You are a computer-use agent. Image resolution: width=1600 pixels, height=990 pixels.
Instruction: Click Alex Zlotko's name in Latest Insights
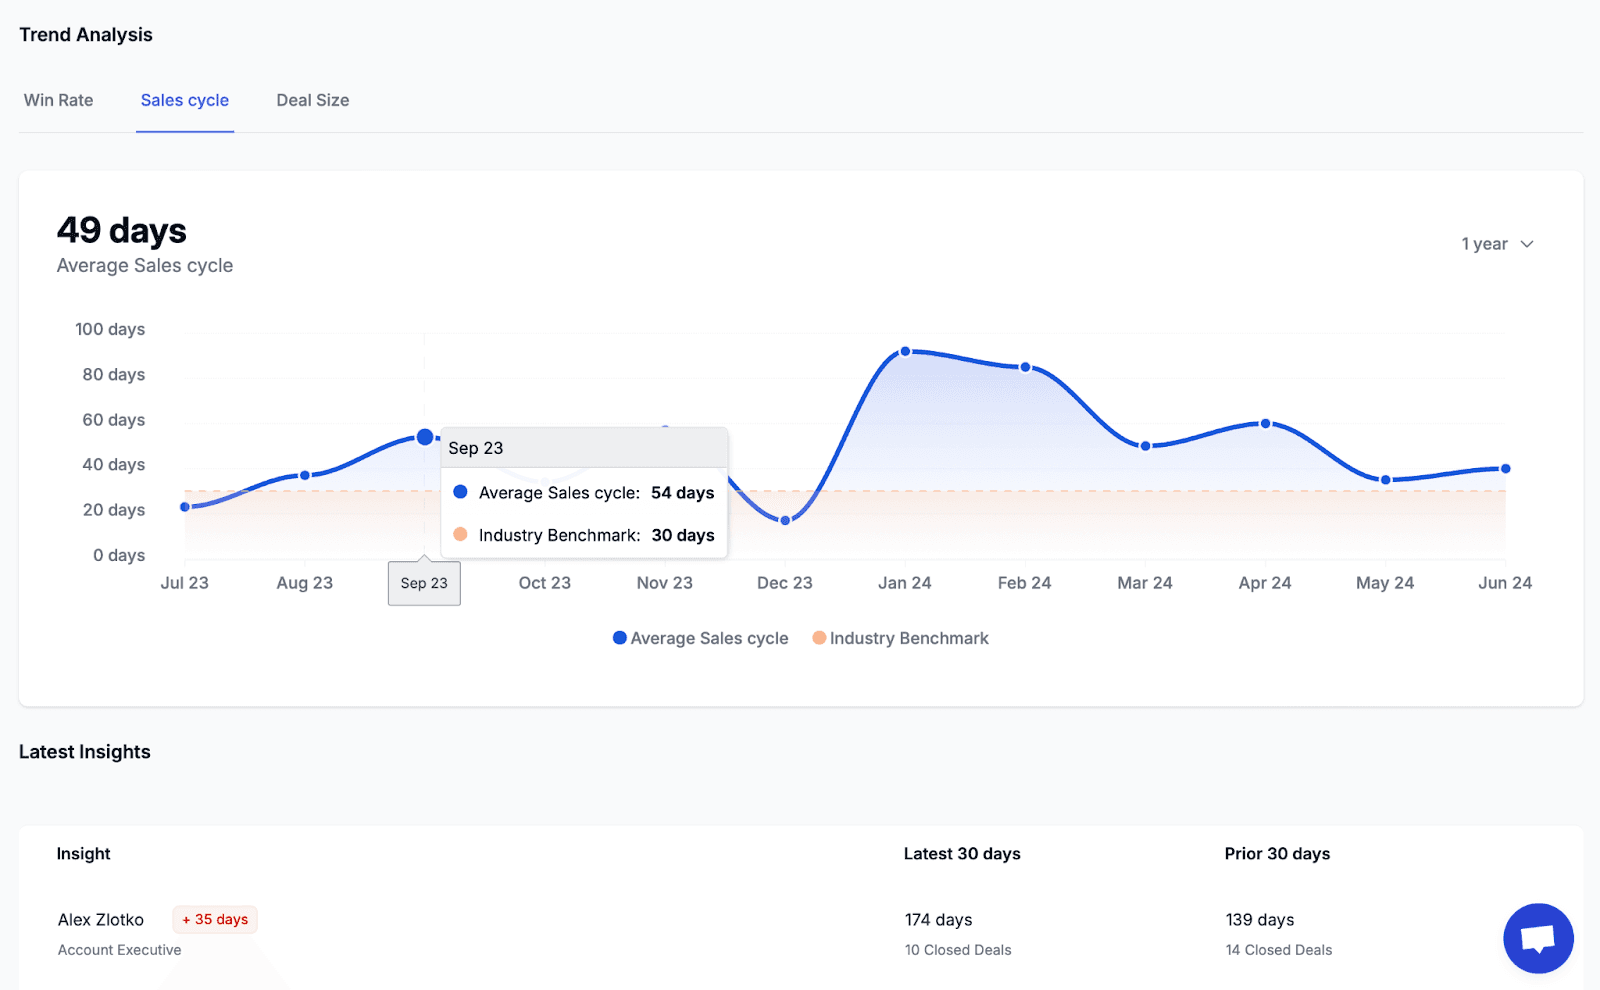[x=100, y=919]
